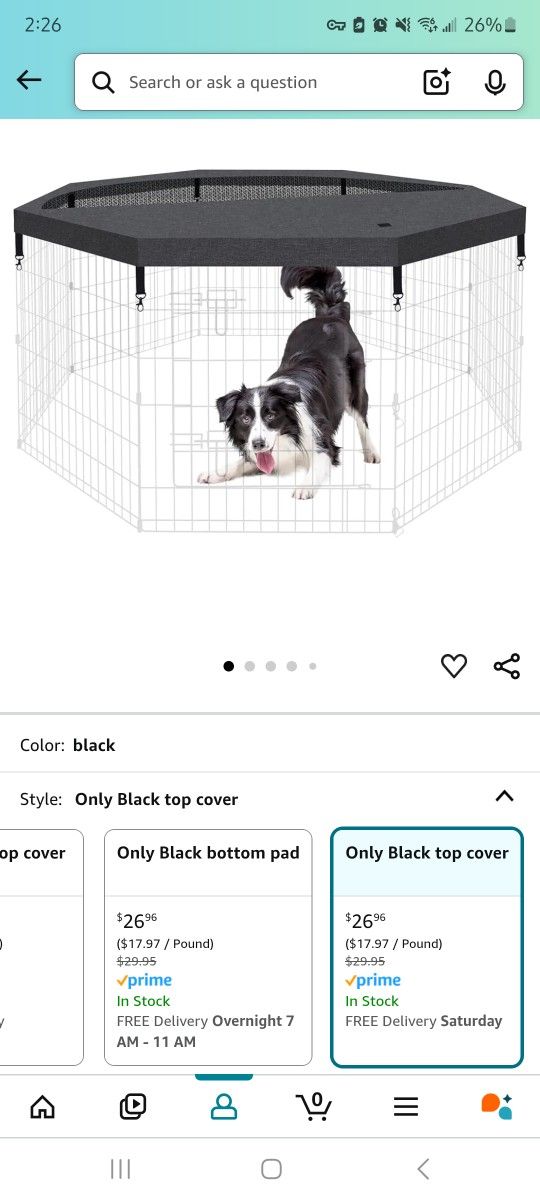
Task: Open the shopping cart icon
Action: click(x=314, y=1106)
